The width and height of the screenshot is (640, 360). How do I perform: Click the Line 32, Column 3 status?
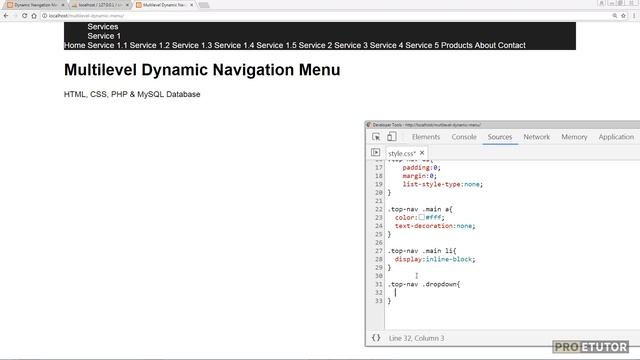click(x=416, y=338)
